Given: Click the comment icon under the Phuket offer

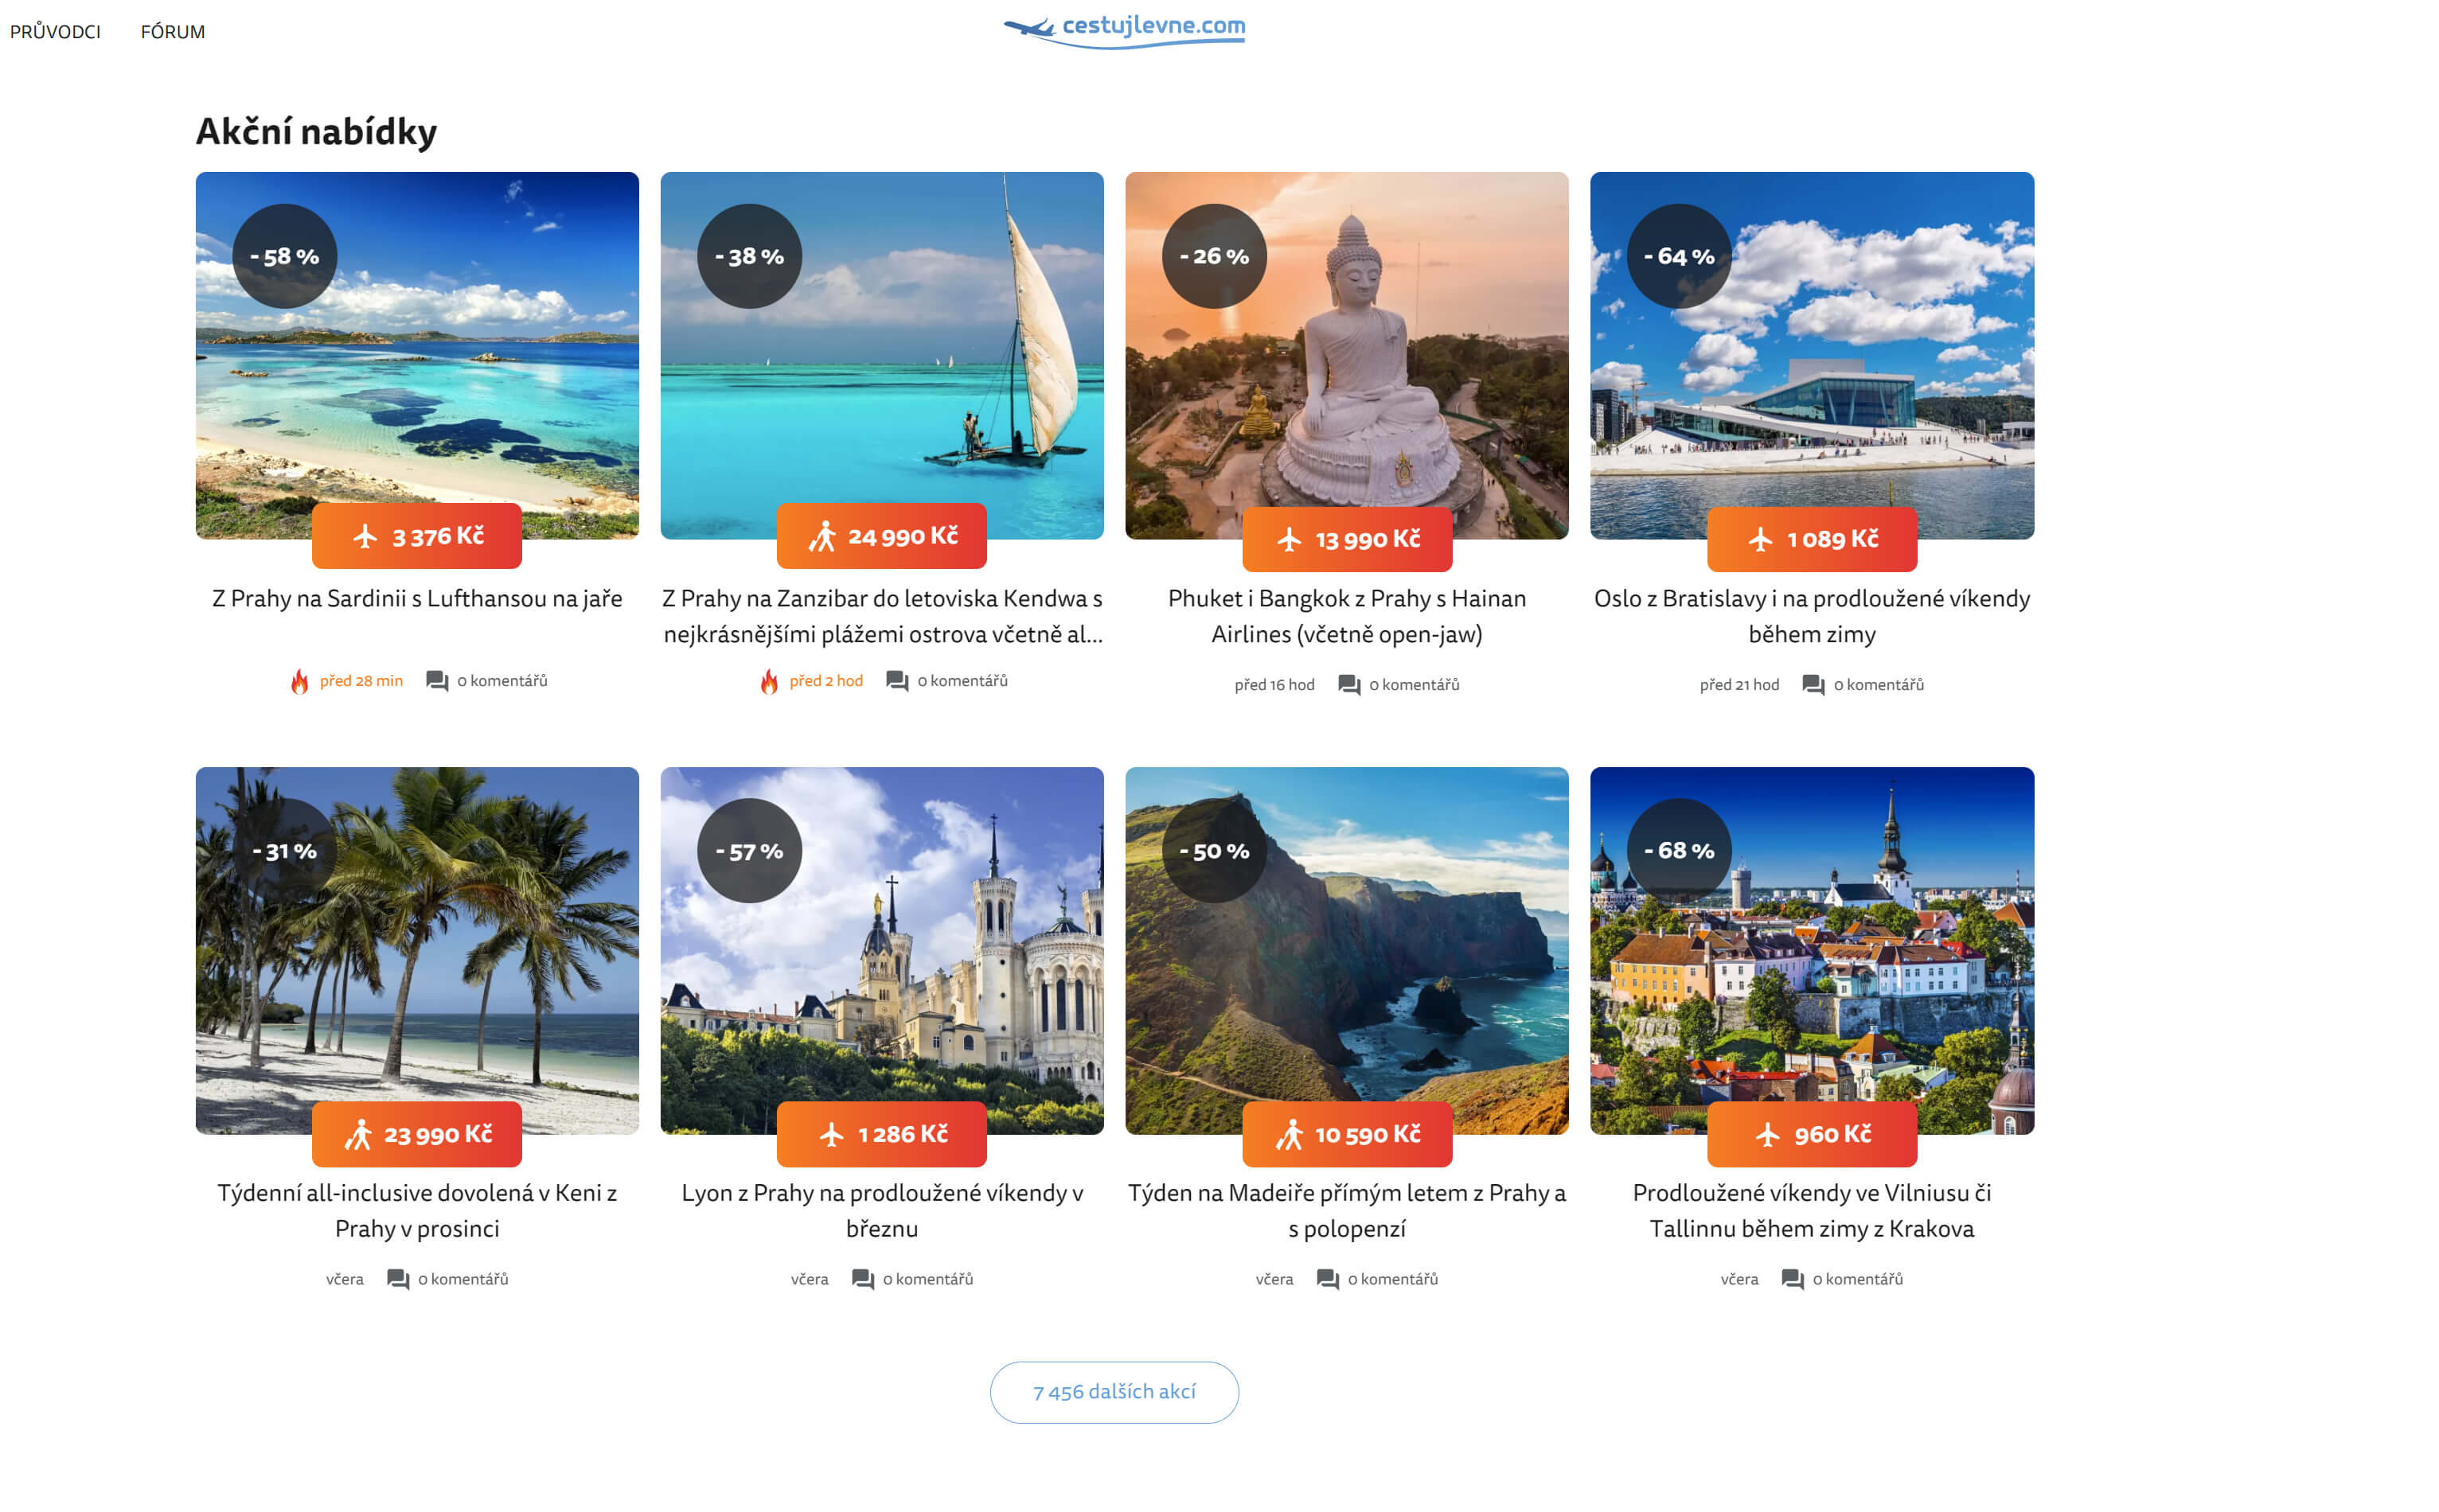Looking at the screenshot, I should [1349, 685].
